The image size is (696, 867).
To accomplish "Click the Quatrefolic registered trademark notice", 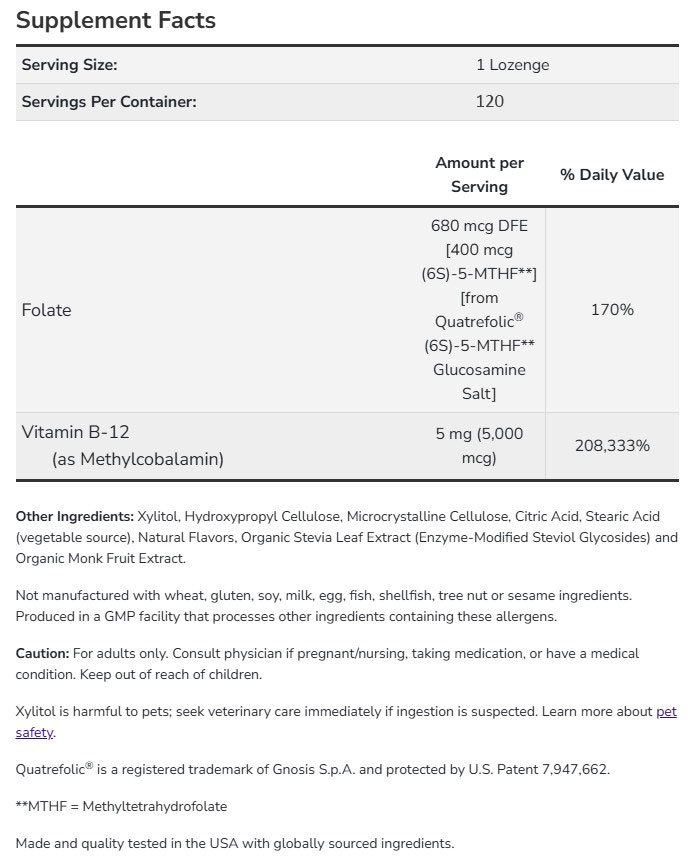I will click(312, 769).
